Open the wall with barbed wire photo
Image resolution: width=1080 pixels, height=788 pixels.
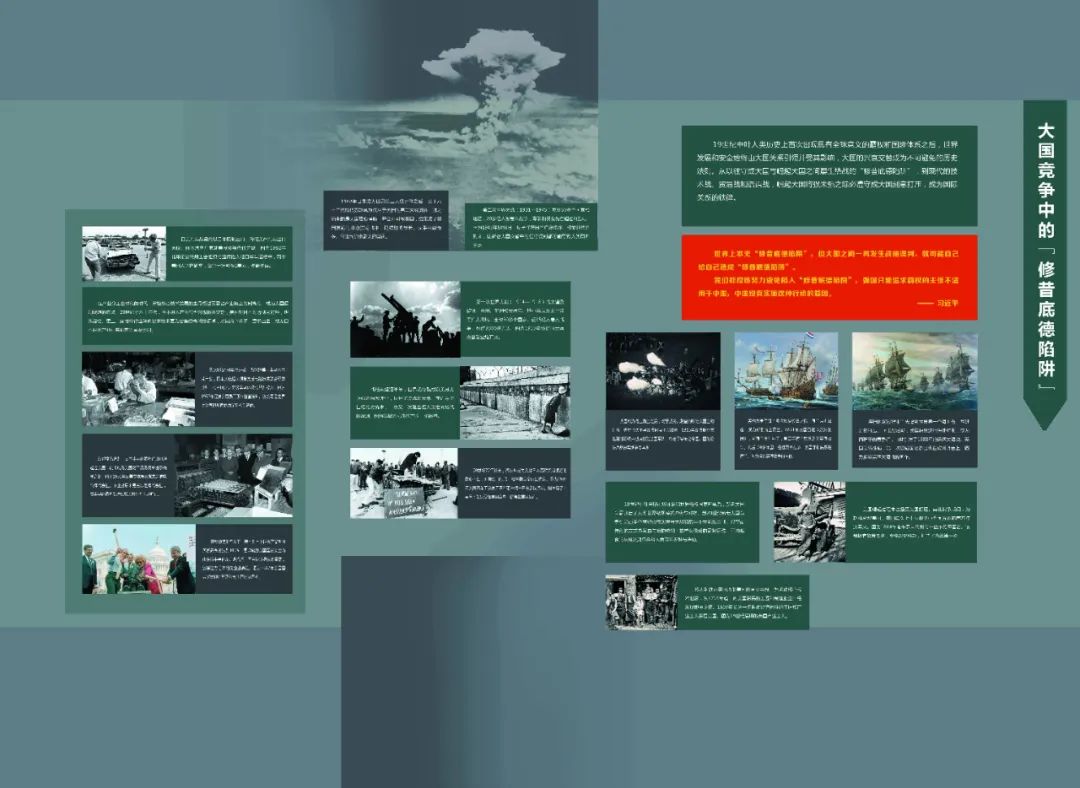click(515, 403)
